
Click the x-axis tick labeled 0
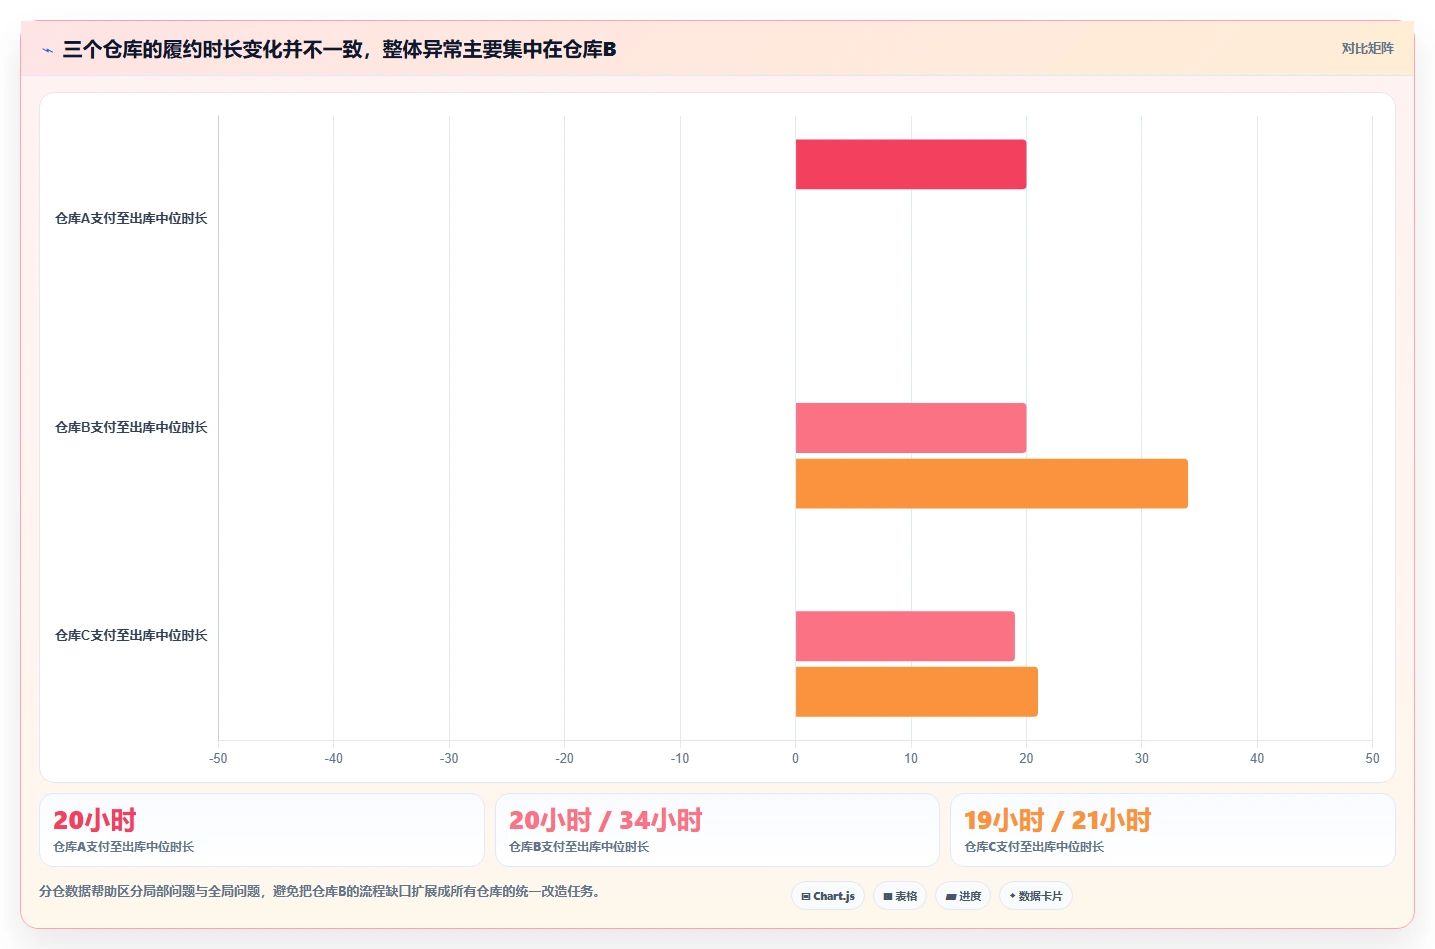796,758
